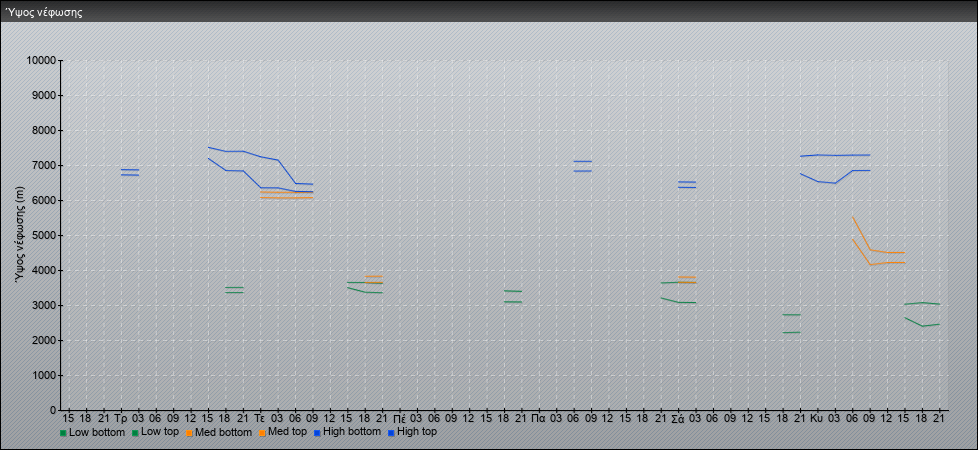
Task: Click the 3000 value on the height axis
Action: (x=44, y=305)
